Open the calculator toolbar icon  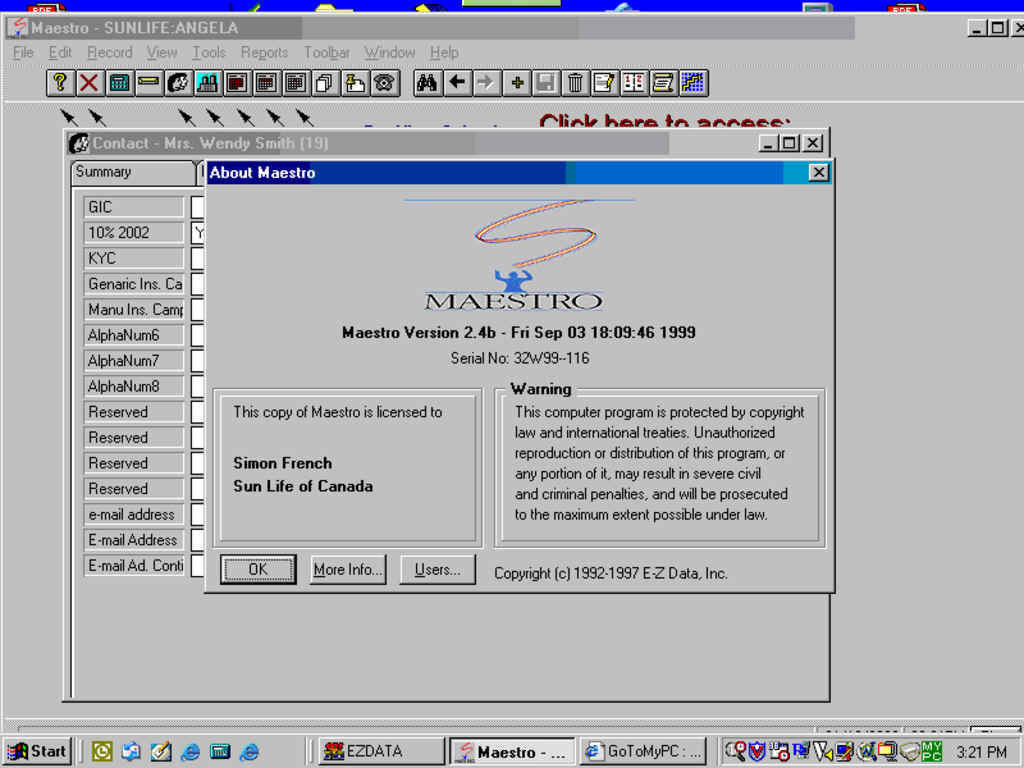point(120,83)
